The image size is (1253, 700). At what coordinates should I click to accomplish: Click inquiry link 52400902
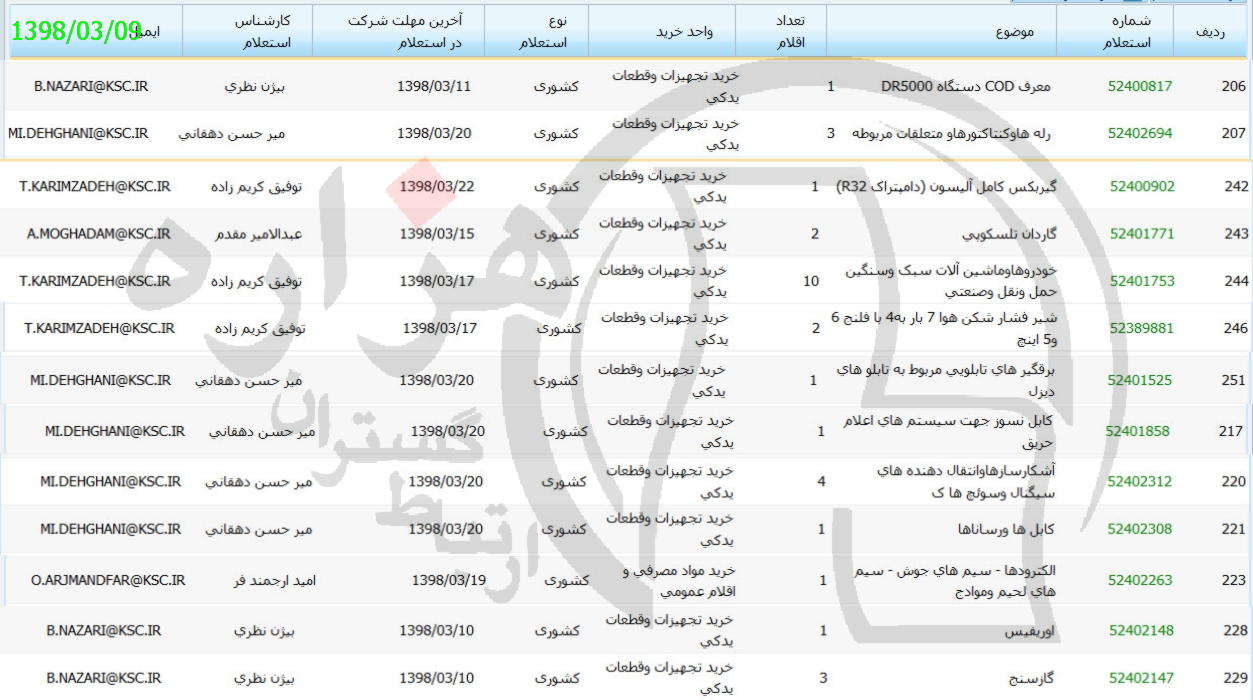1142,186
